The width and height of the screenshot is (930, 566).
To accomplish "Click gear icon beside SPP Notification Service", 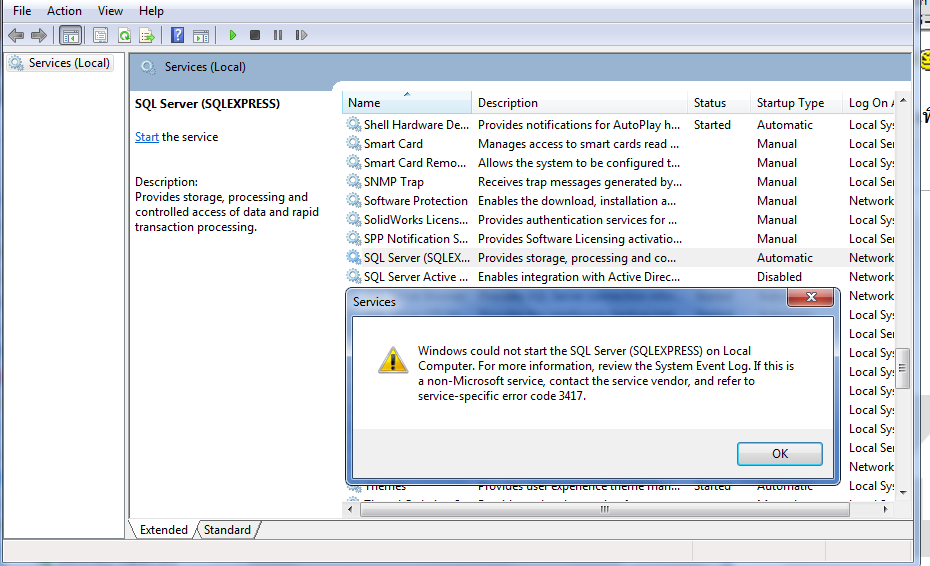I will pos(354,238).
